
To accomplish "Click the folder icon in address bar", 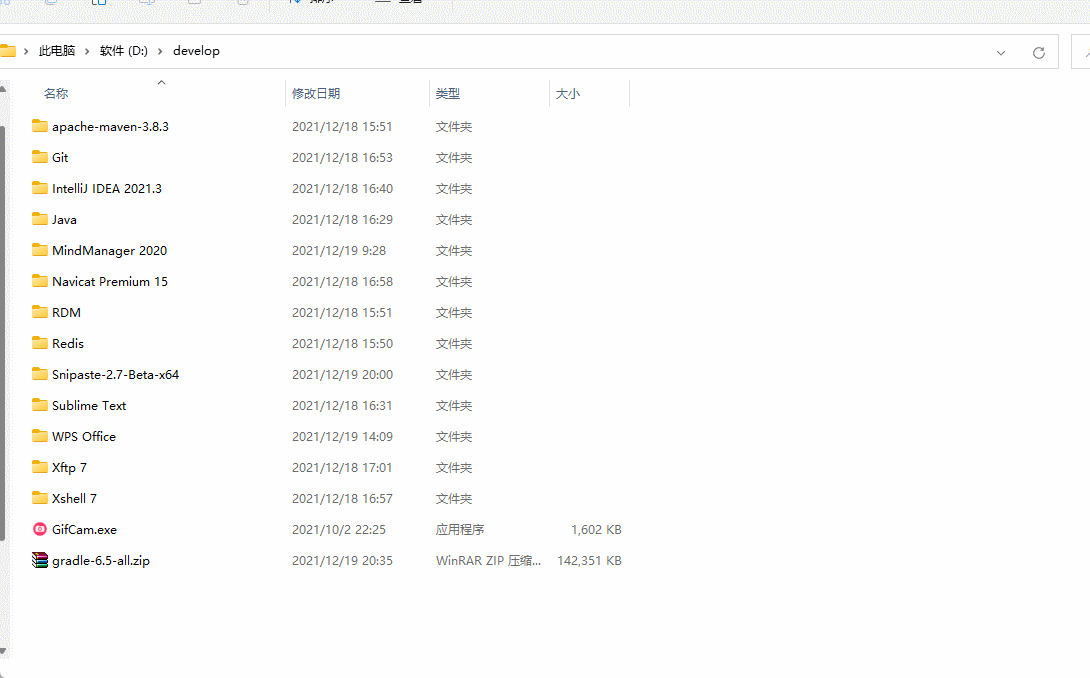I will pyautogui.click(x=8, y=51).
